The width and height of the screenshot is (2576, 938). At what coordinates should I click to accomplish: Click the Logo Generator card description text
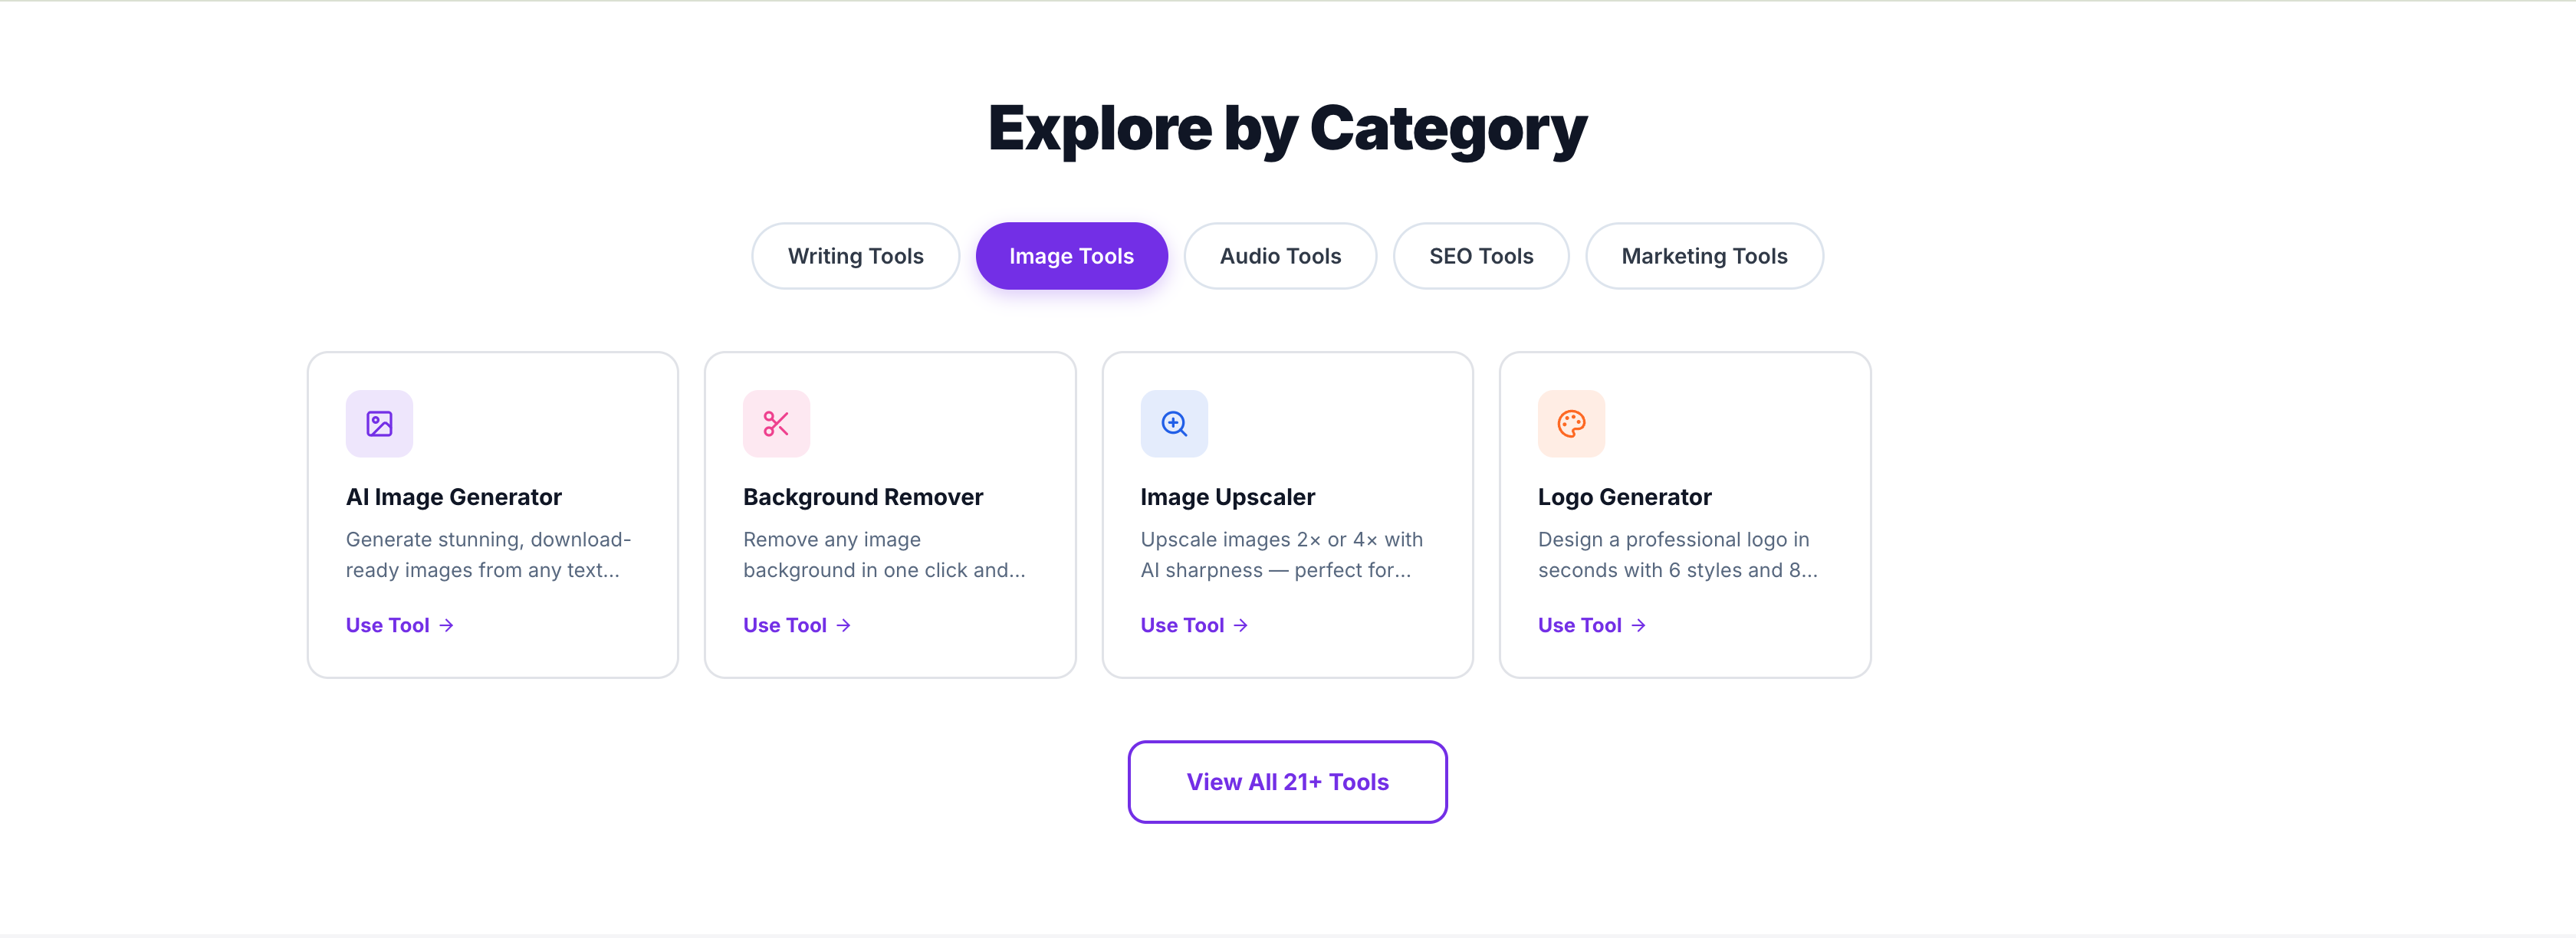[1677, 555]
